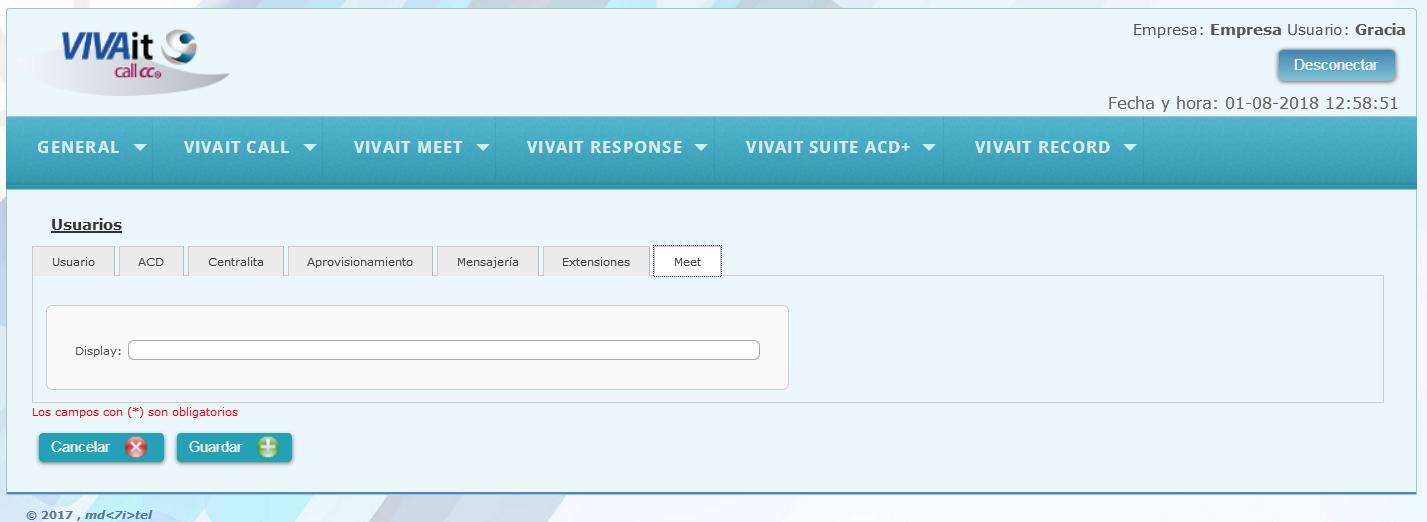Click the Usuarios heading link
Viewport: 1427px width, 522px height.
tap(86, 225)
